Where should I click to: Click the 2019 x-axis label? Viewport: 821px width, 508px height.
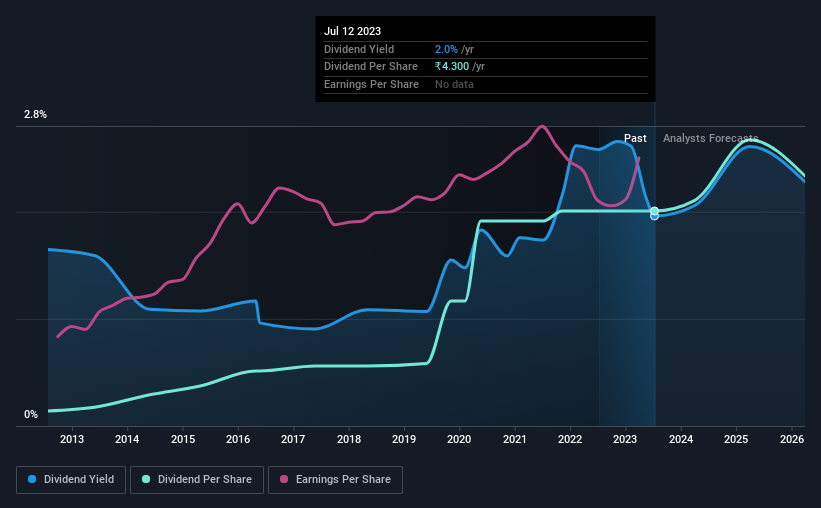tap(404, 439)
